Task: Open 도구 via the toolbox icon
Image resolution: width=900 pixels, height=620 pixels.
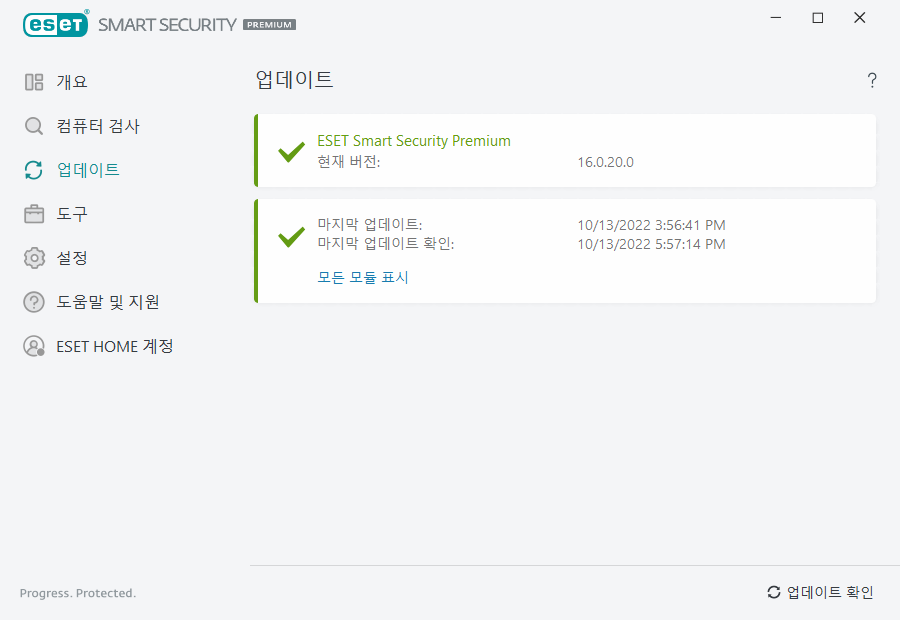Action: (33, 214)
